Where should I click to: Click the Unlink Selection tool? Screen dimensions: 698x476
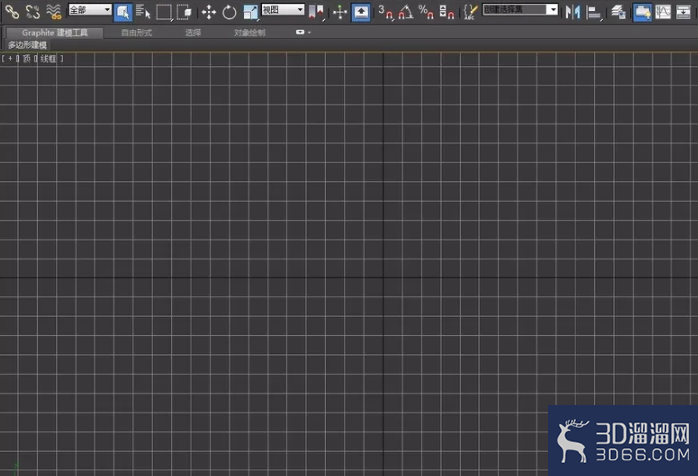(32, 12)
